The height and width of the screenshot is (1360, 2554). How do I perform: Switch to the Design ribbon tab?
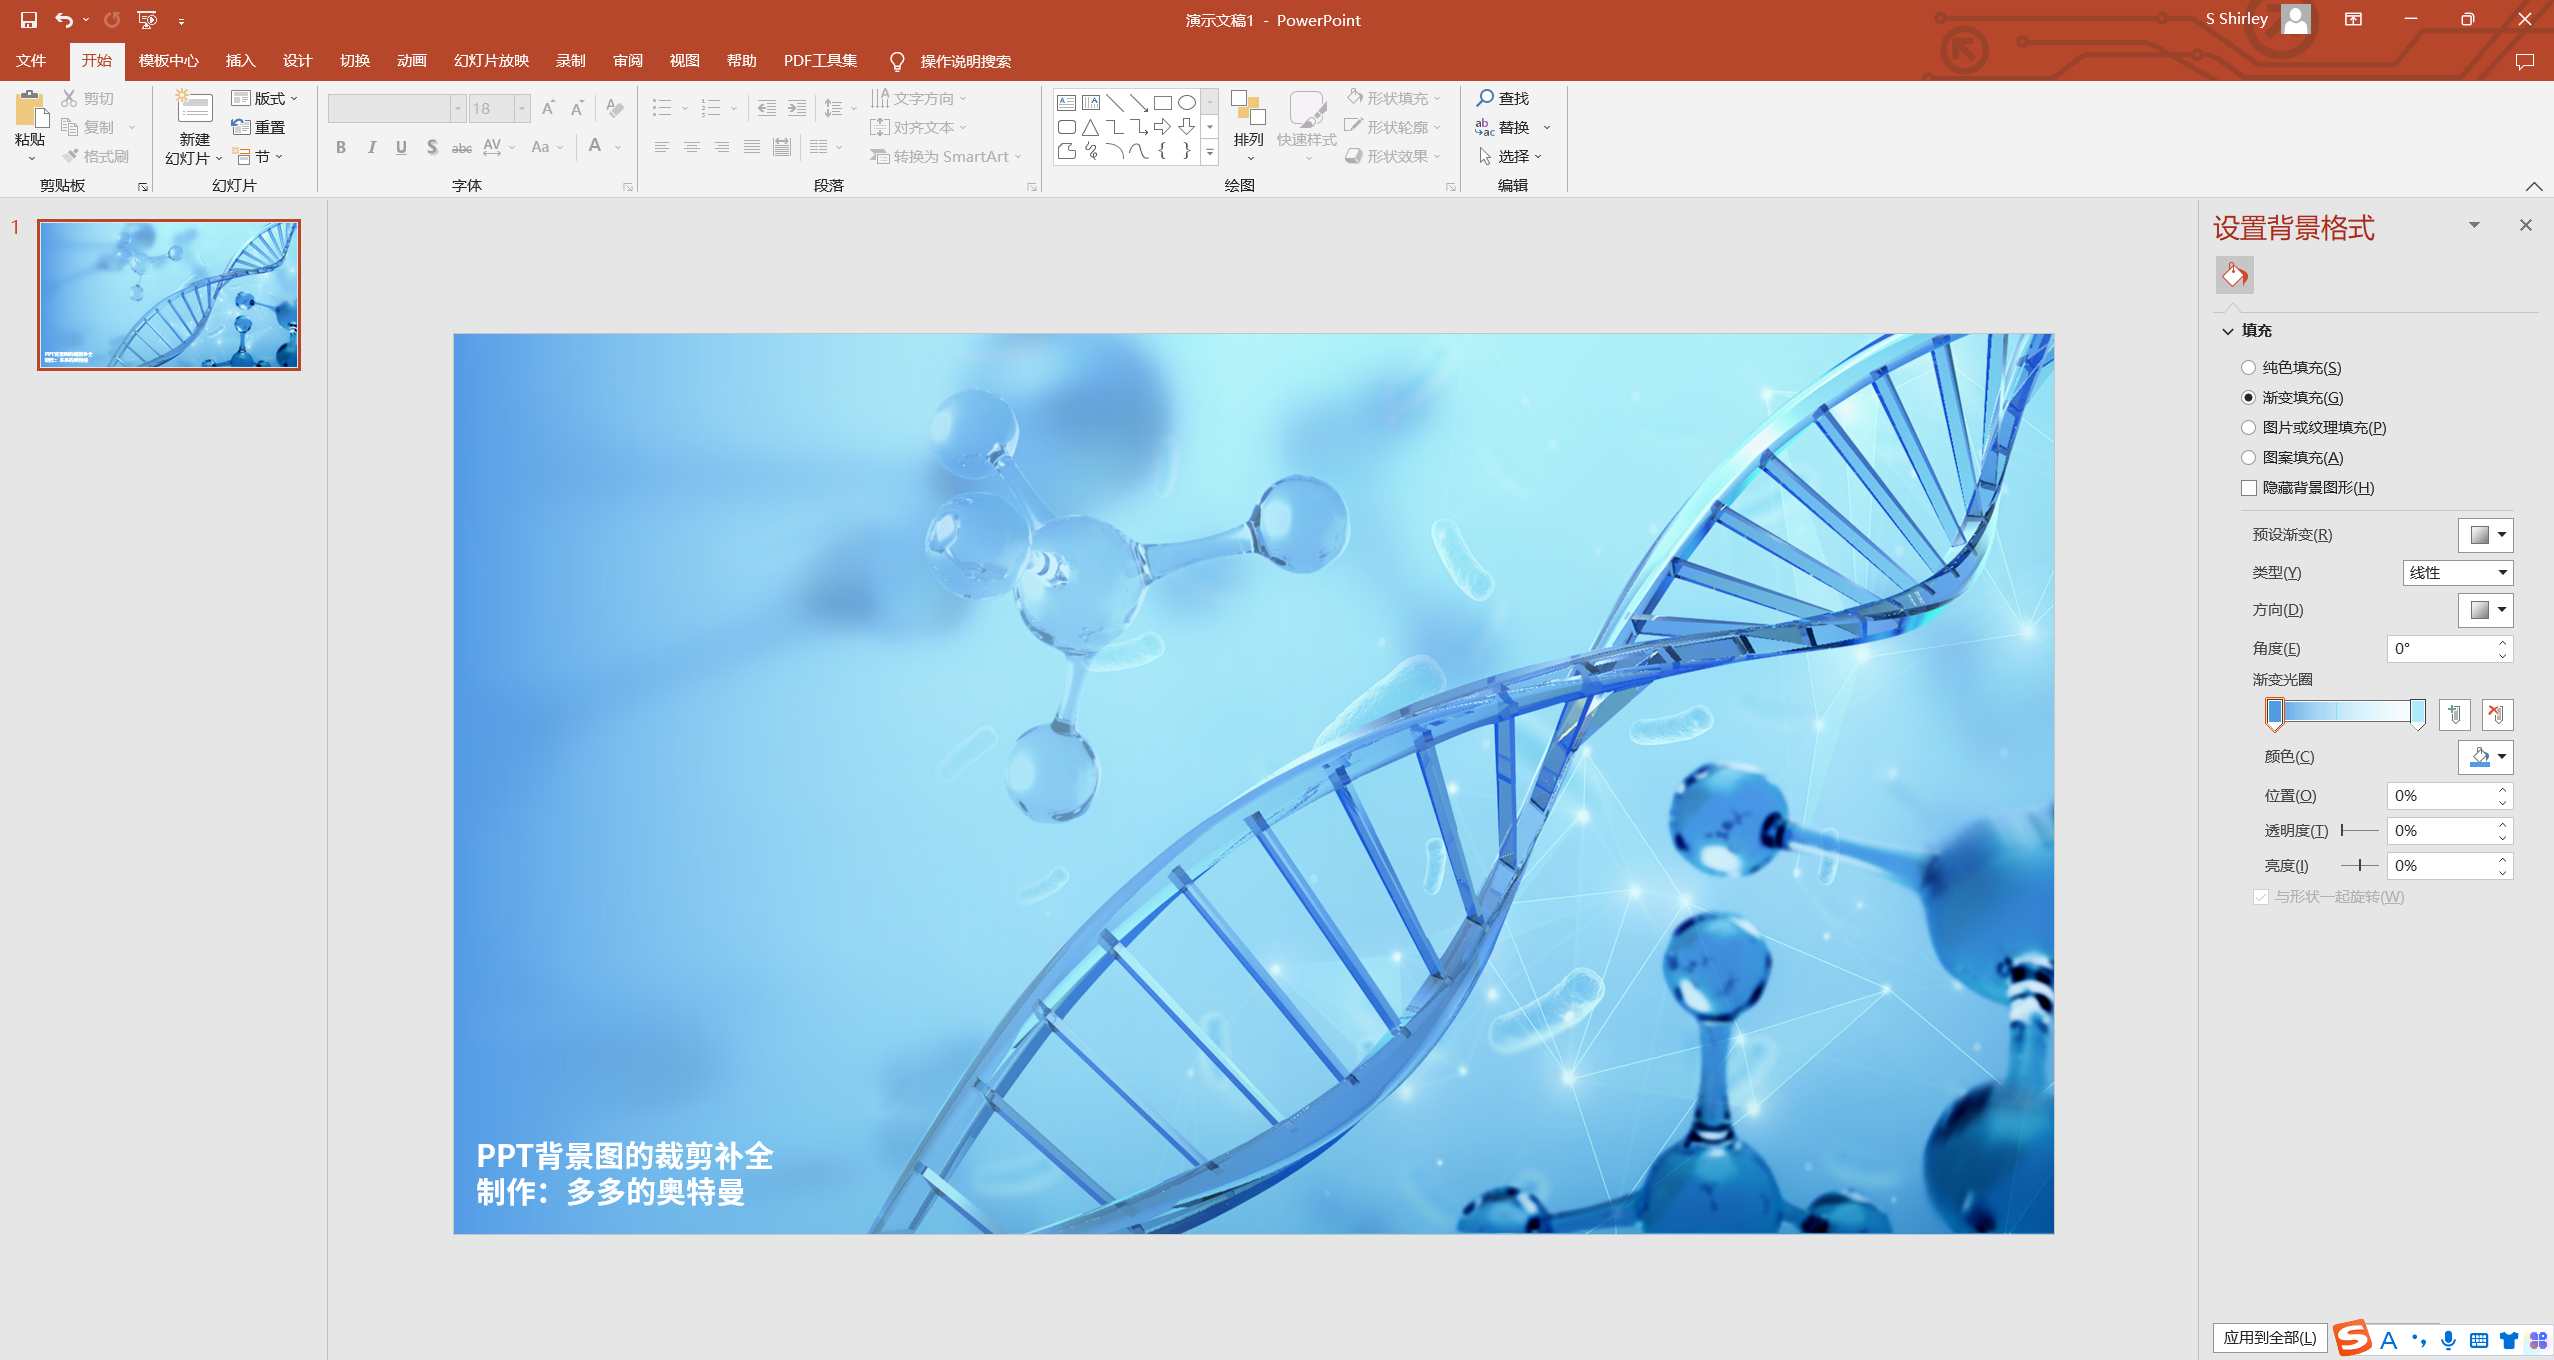(297, 61)
